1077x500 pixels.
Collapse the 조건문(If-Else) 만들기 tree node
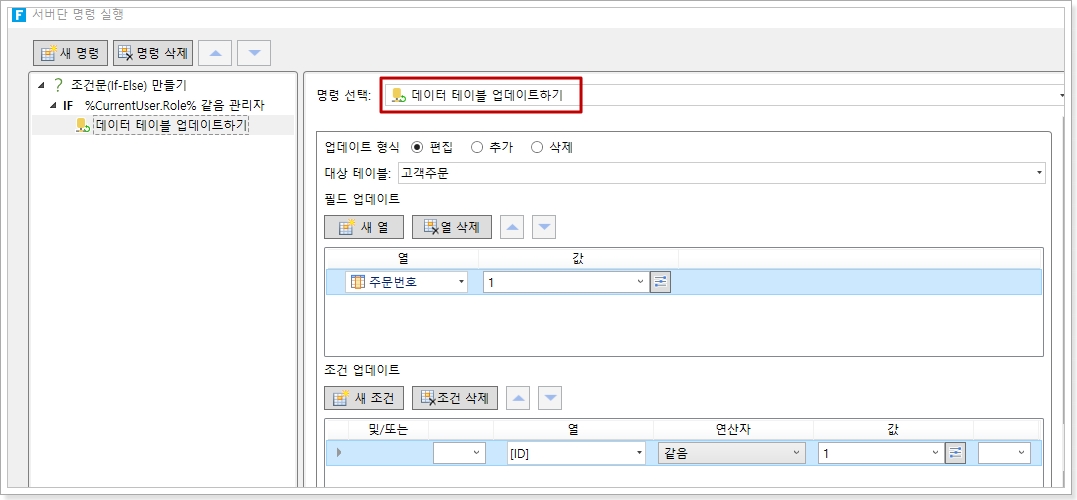pyautogui.click(x=41, y=85)
